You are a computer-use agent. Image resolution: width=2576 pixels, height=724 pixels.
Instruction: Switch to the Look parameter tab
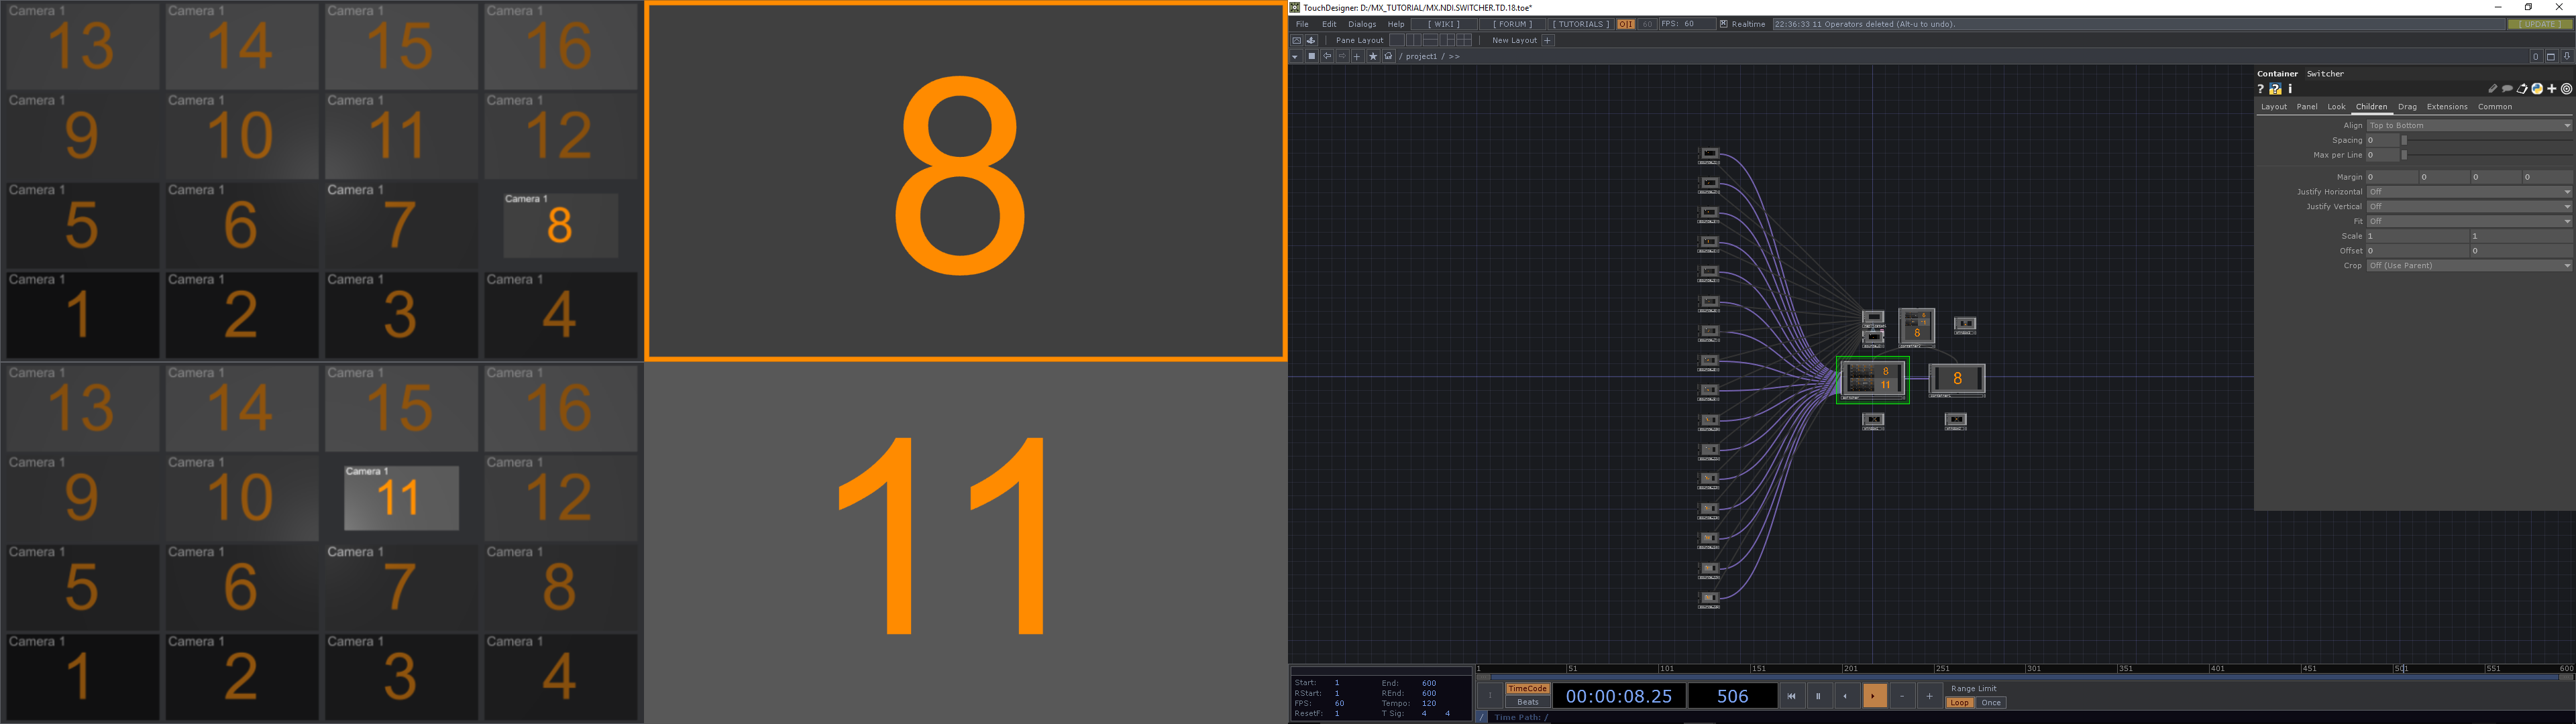coord(2336,107)
